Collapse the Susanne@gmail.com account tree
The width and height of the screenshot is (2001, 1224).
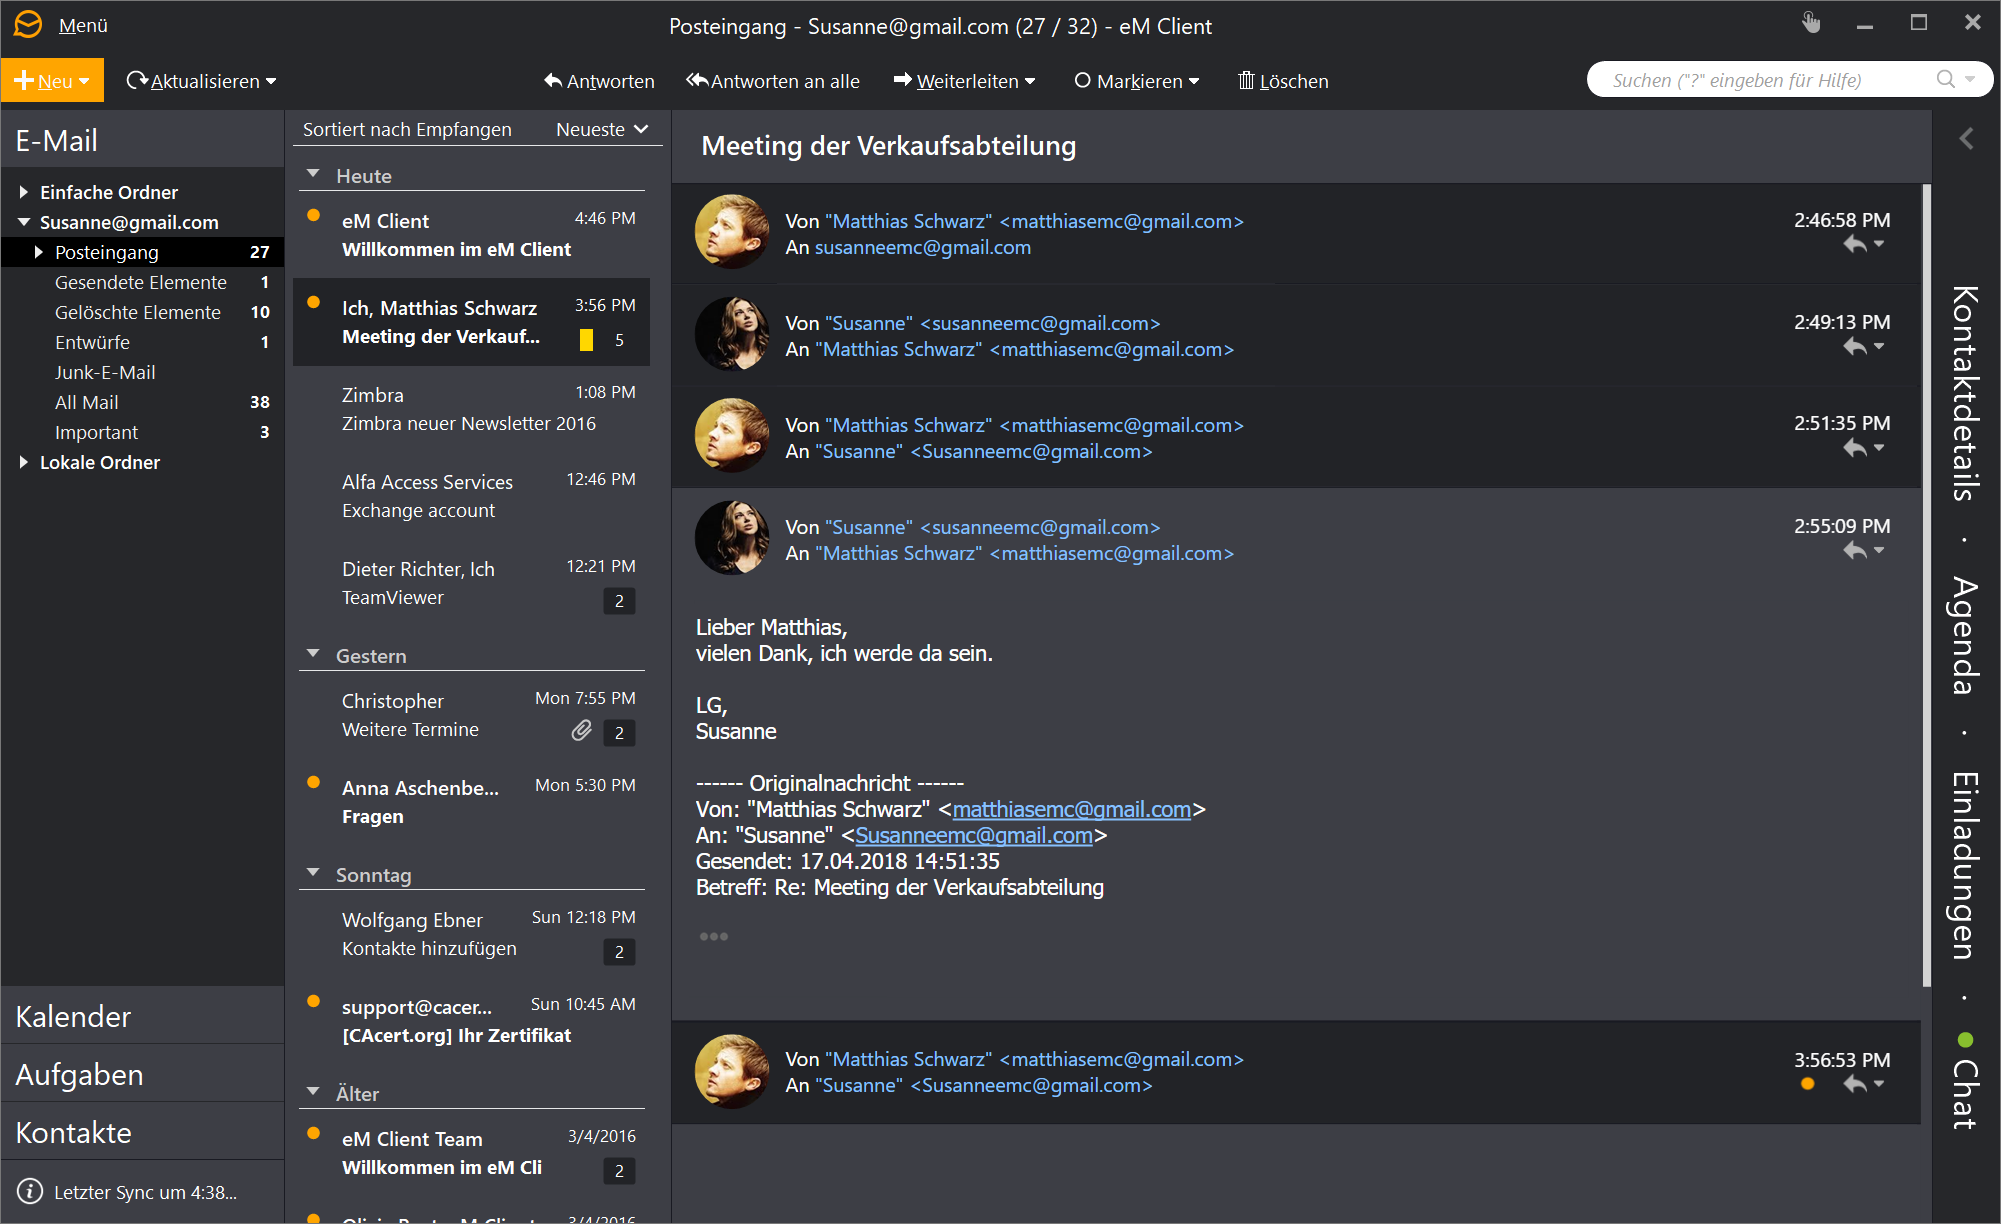coord(23,222)
